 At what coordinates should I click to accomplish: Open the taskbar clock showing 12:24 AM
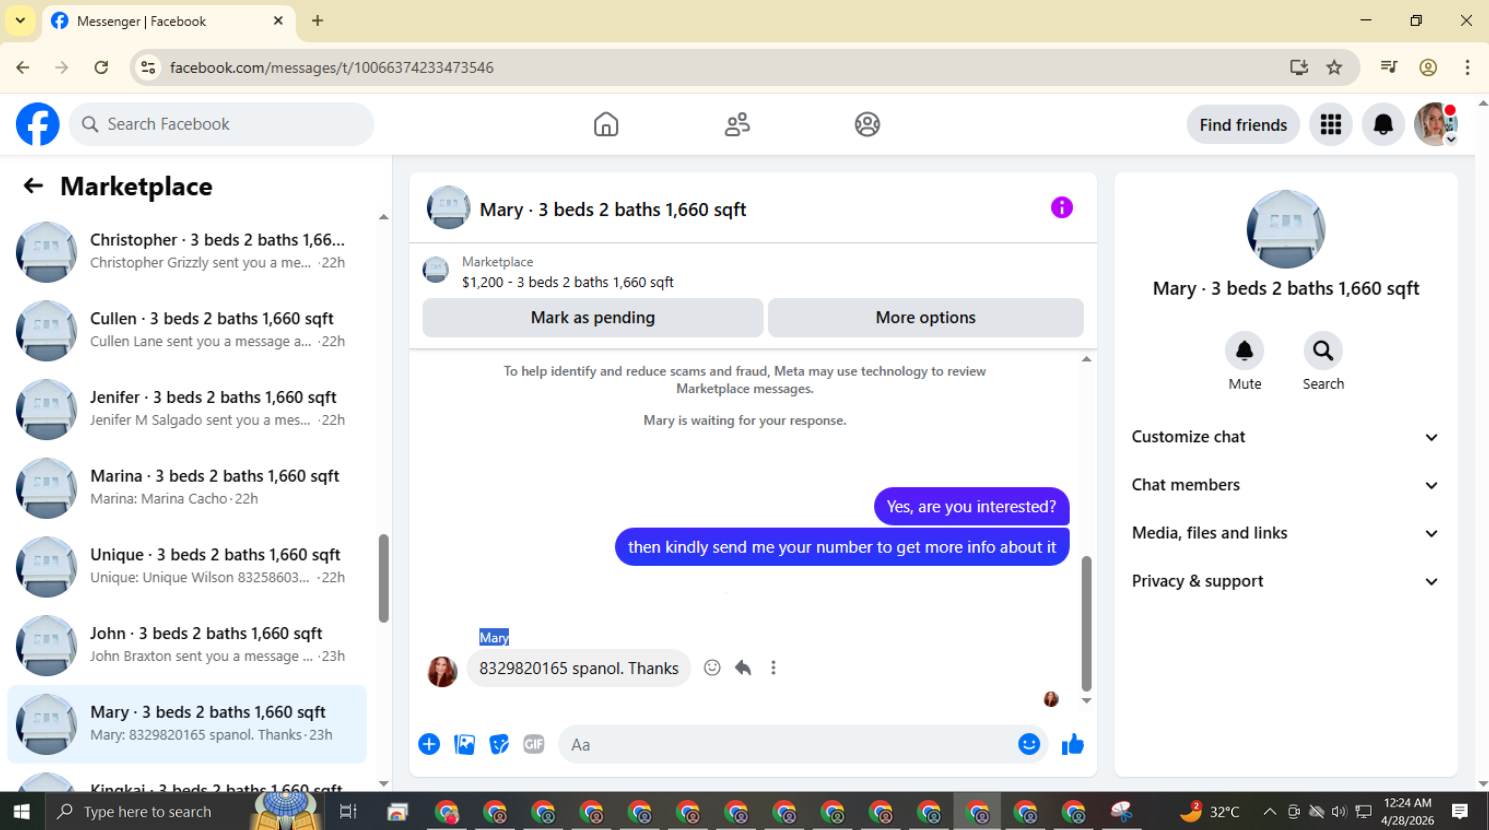[x=1407, y=811]
